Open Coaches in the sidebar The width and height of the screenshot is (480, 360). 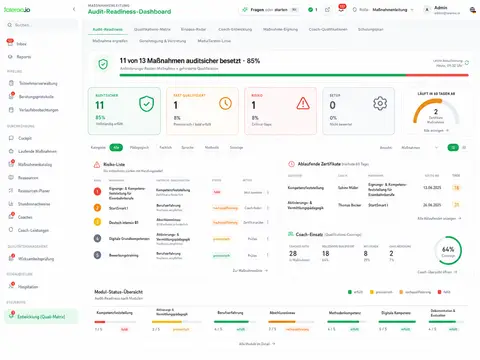tap(25, 217)
